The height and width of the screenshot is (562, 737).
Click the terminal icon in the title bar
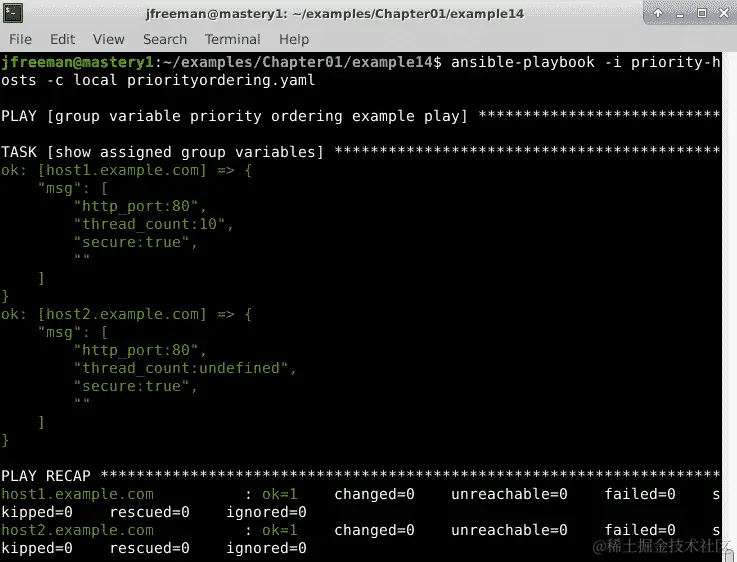[x=13, y=13]
